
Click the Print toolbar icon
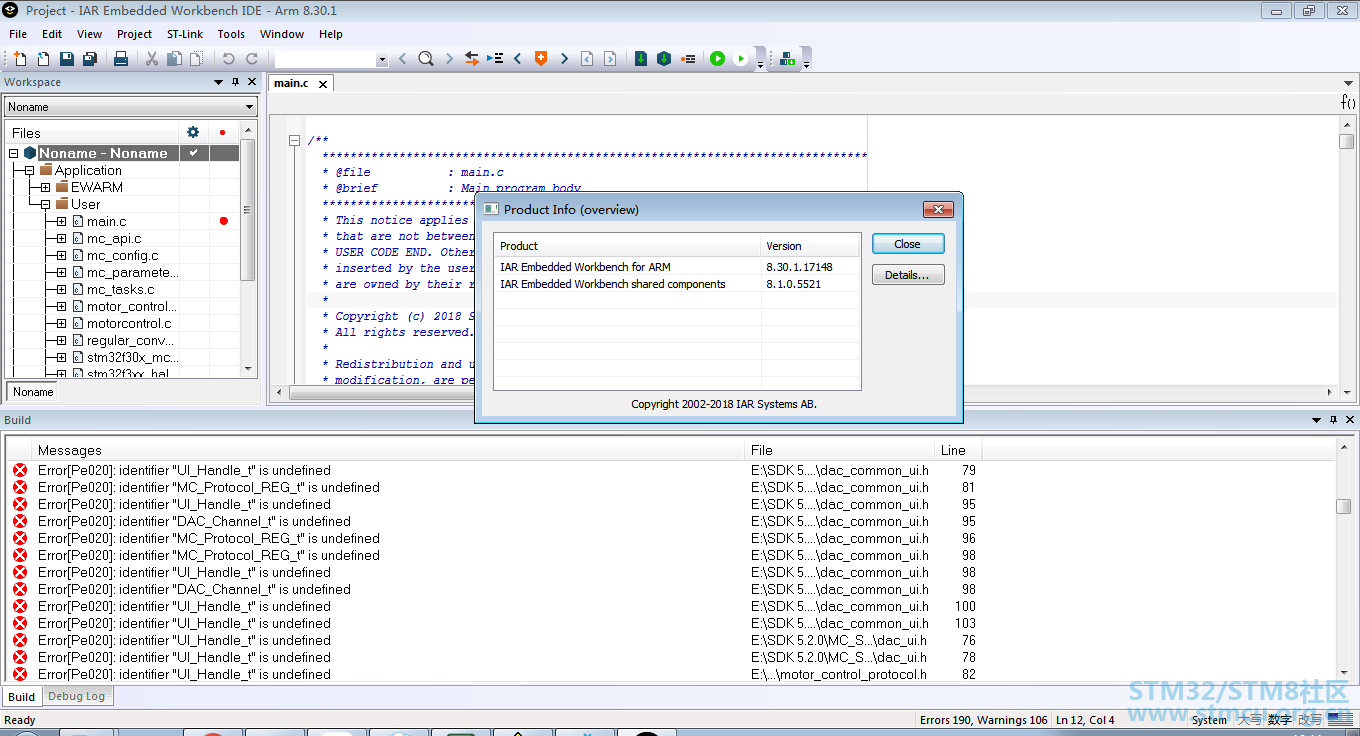click(x=121, y=59)
